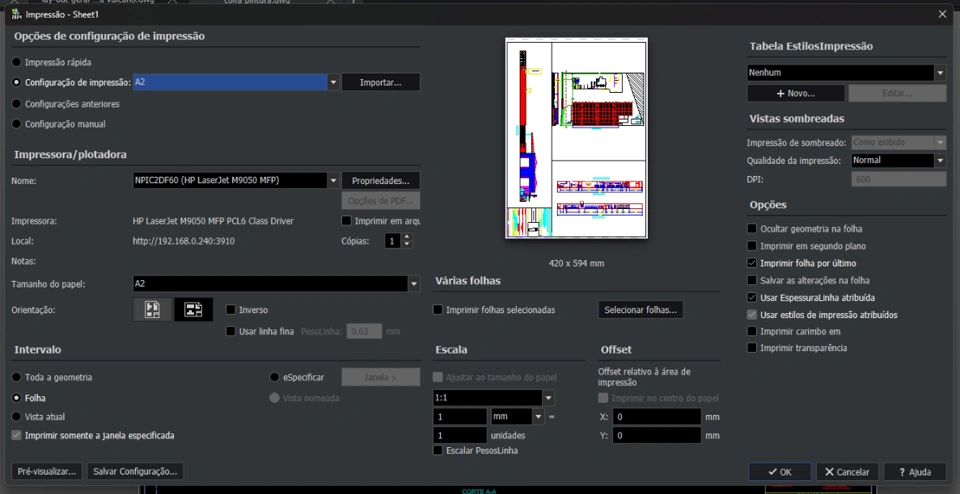
Task: Select portrait orientation icon
Action: pyautogui.click(x=152, y=310)
